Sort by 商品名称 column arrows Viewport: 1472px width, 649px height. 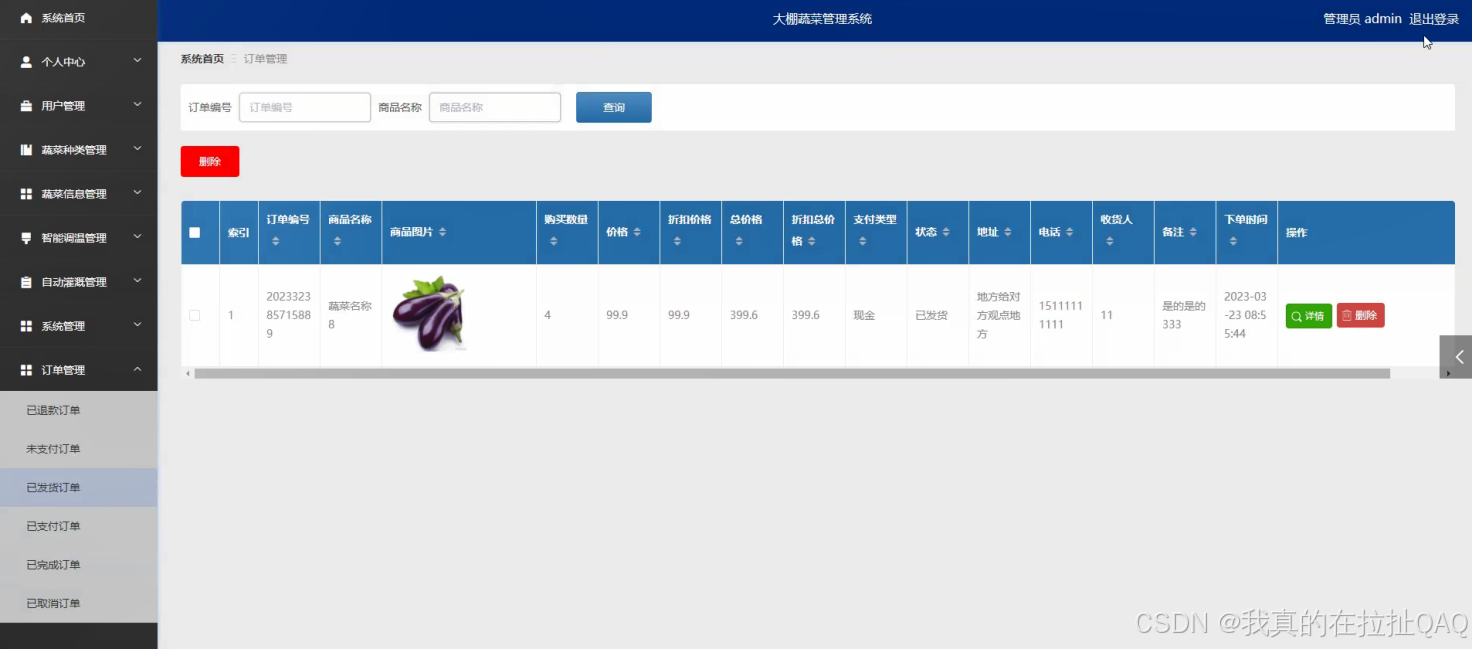[337, 241]
